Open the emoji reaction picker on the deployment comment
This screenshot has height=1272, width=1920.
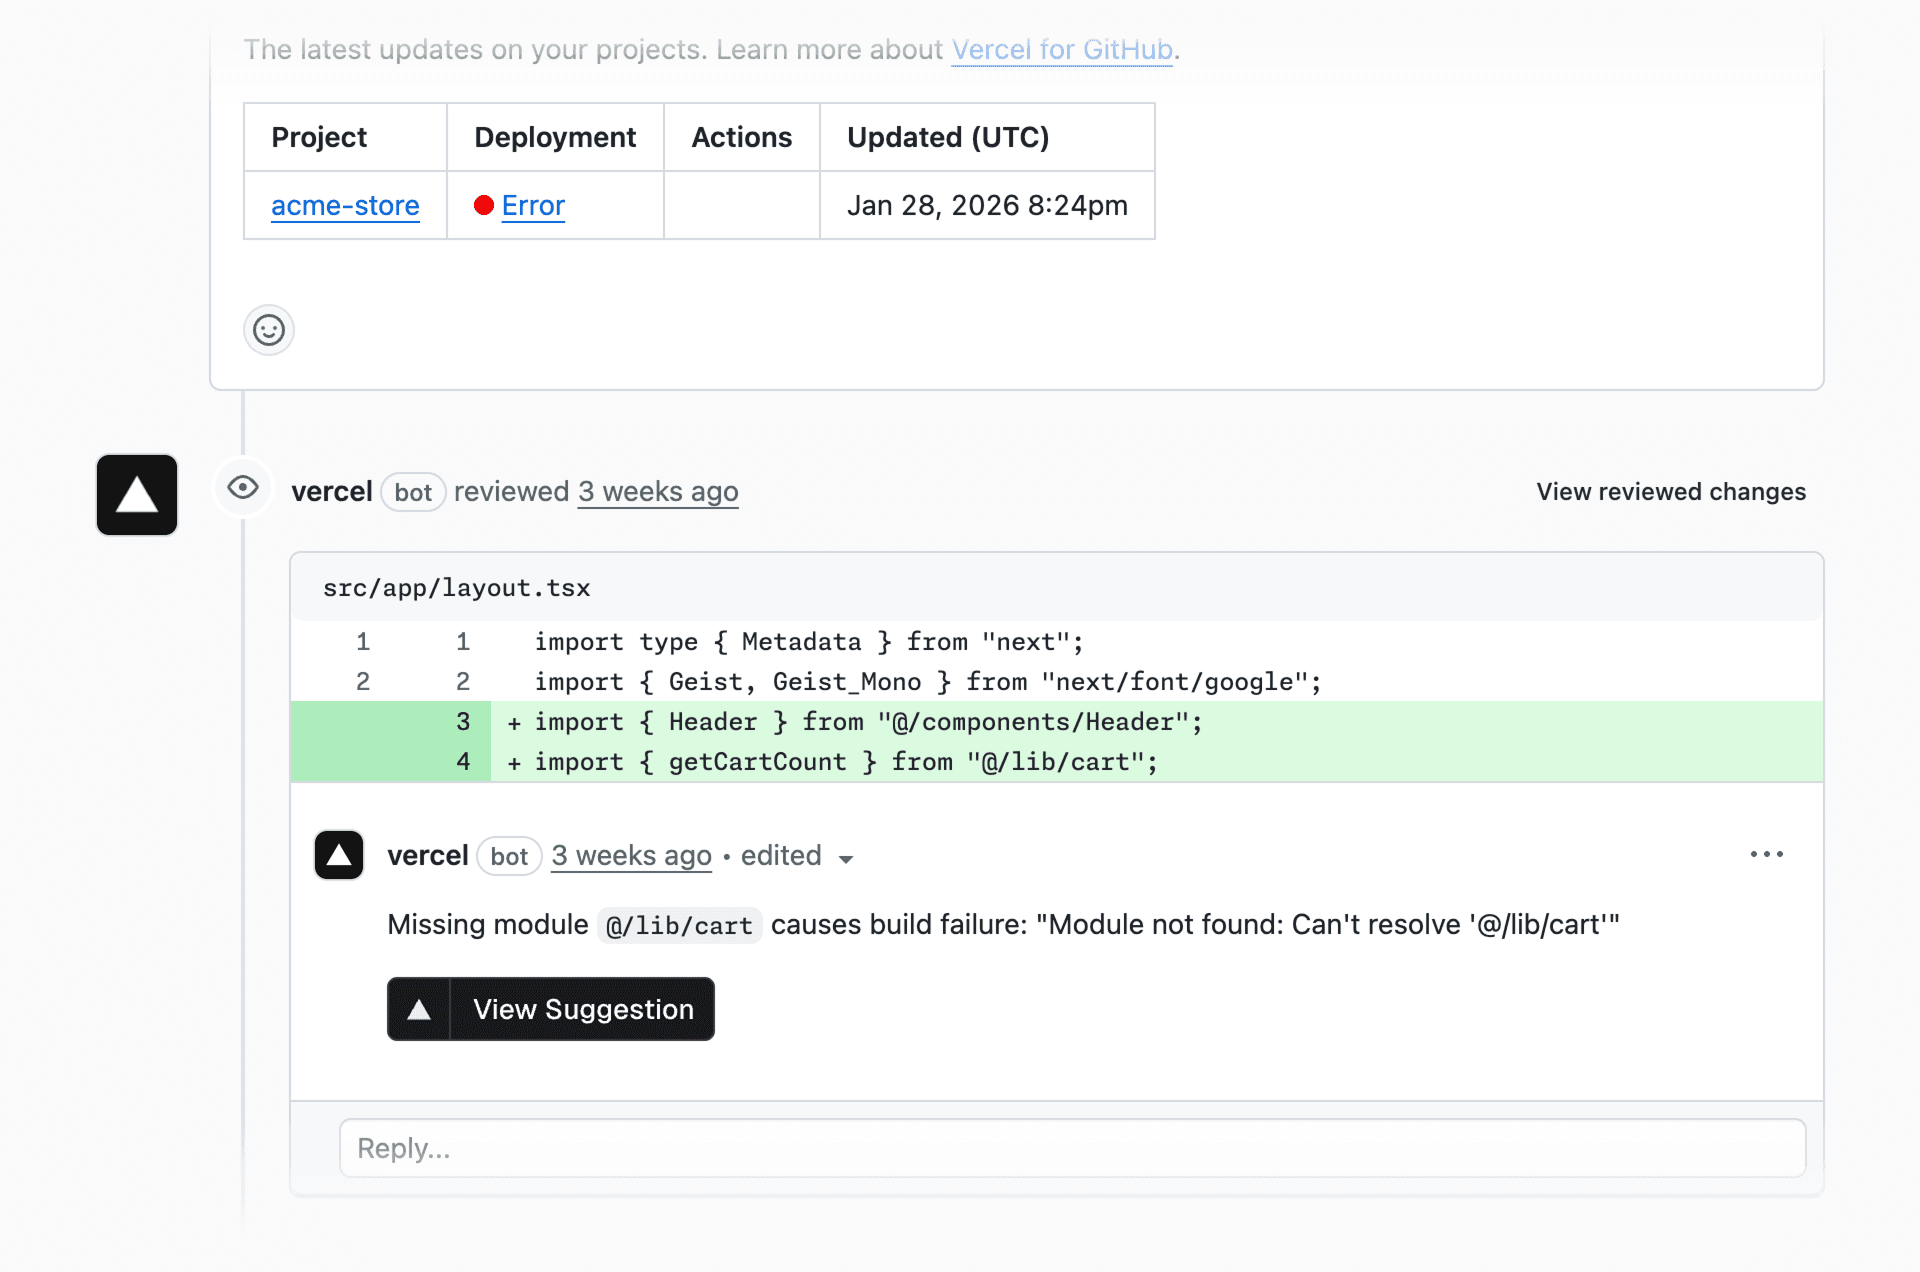click(268, 330)
